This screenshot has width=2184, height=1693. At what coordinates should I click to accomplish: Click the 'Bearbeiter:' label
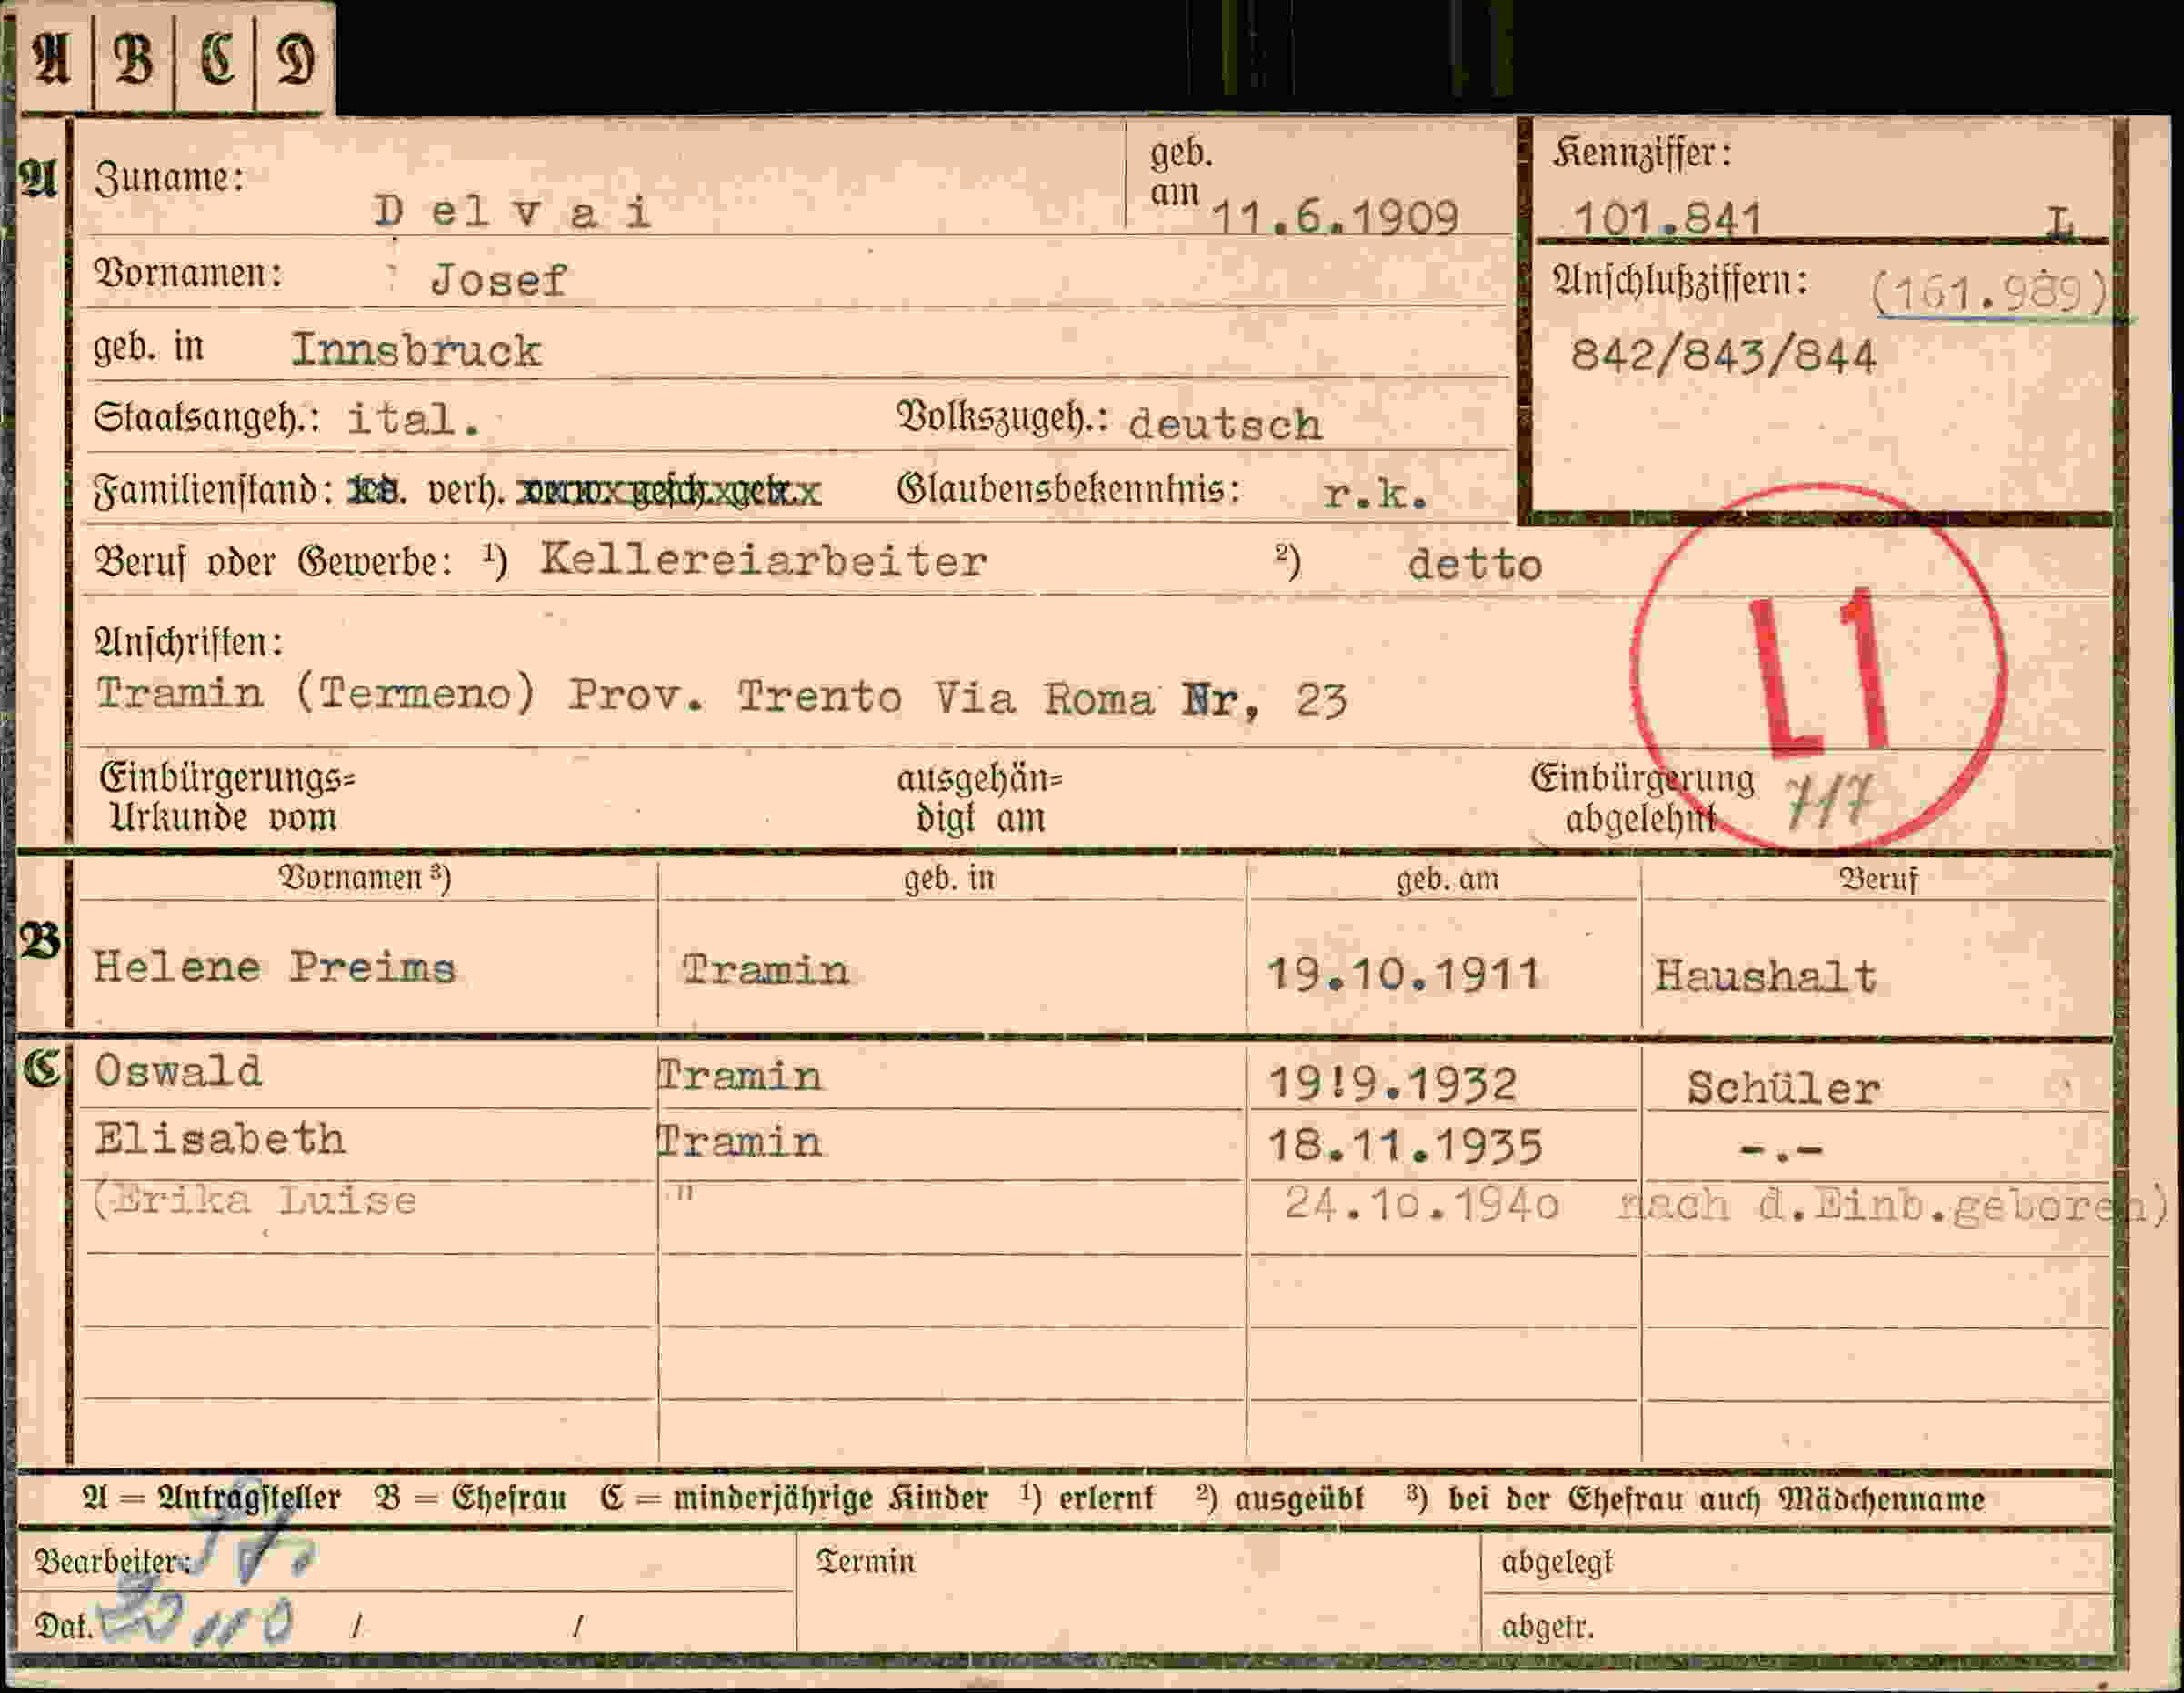point(112,1562)
